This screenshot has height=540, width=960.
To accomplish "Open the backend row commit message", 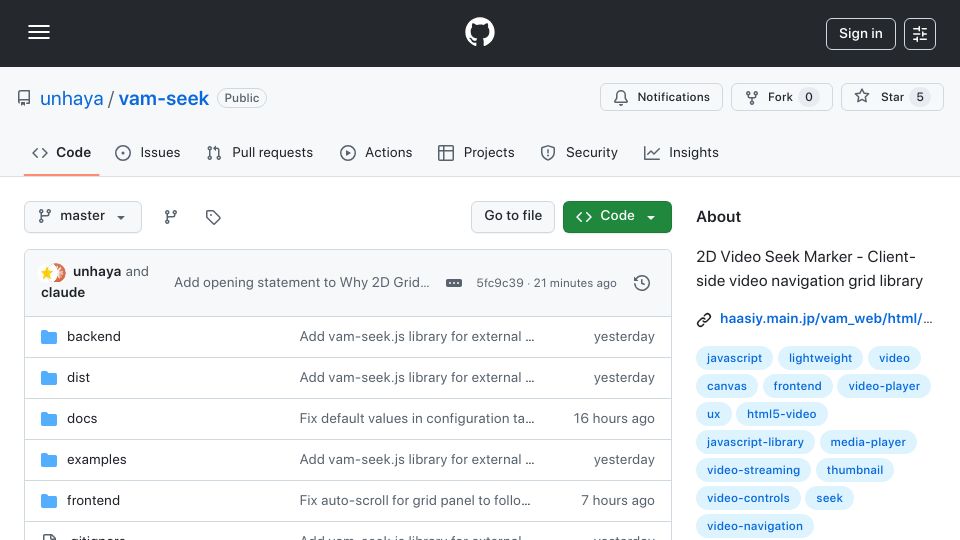I will (x=416, y=336).
